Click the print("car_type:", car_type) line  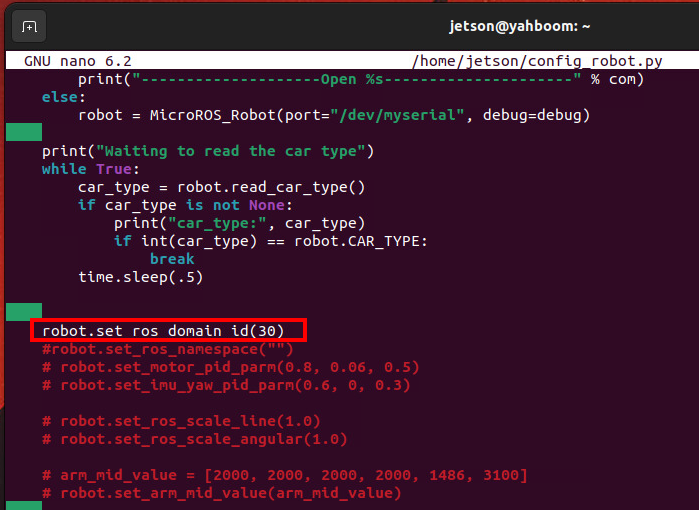[x=239, y=223]
